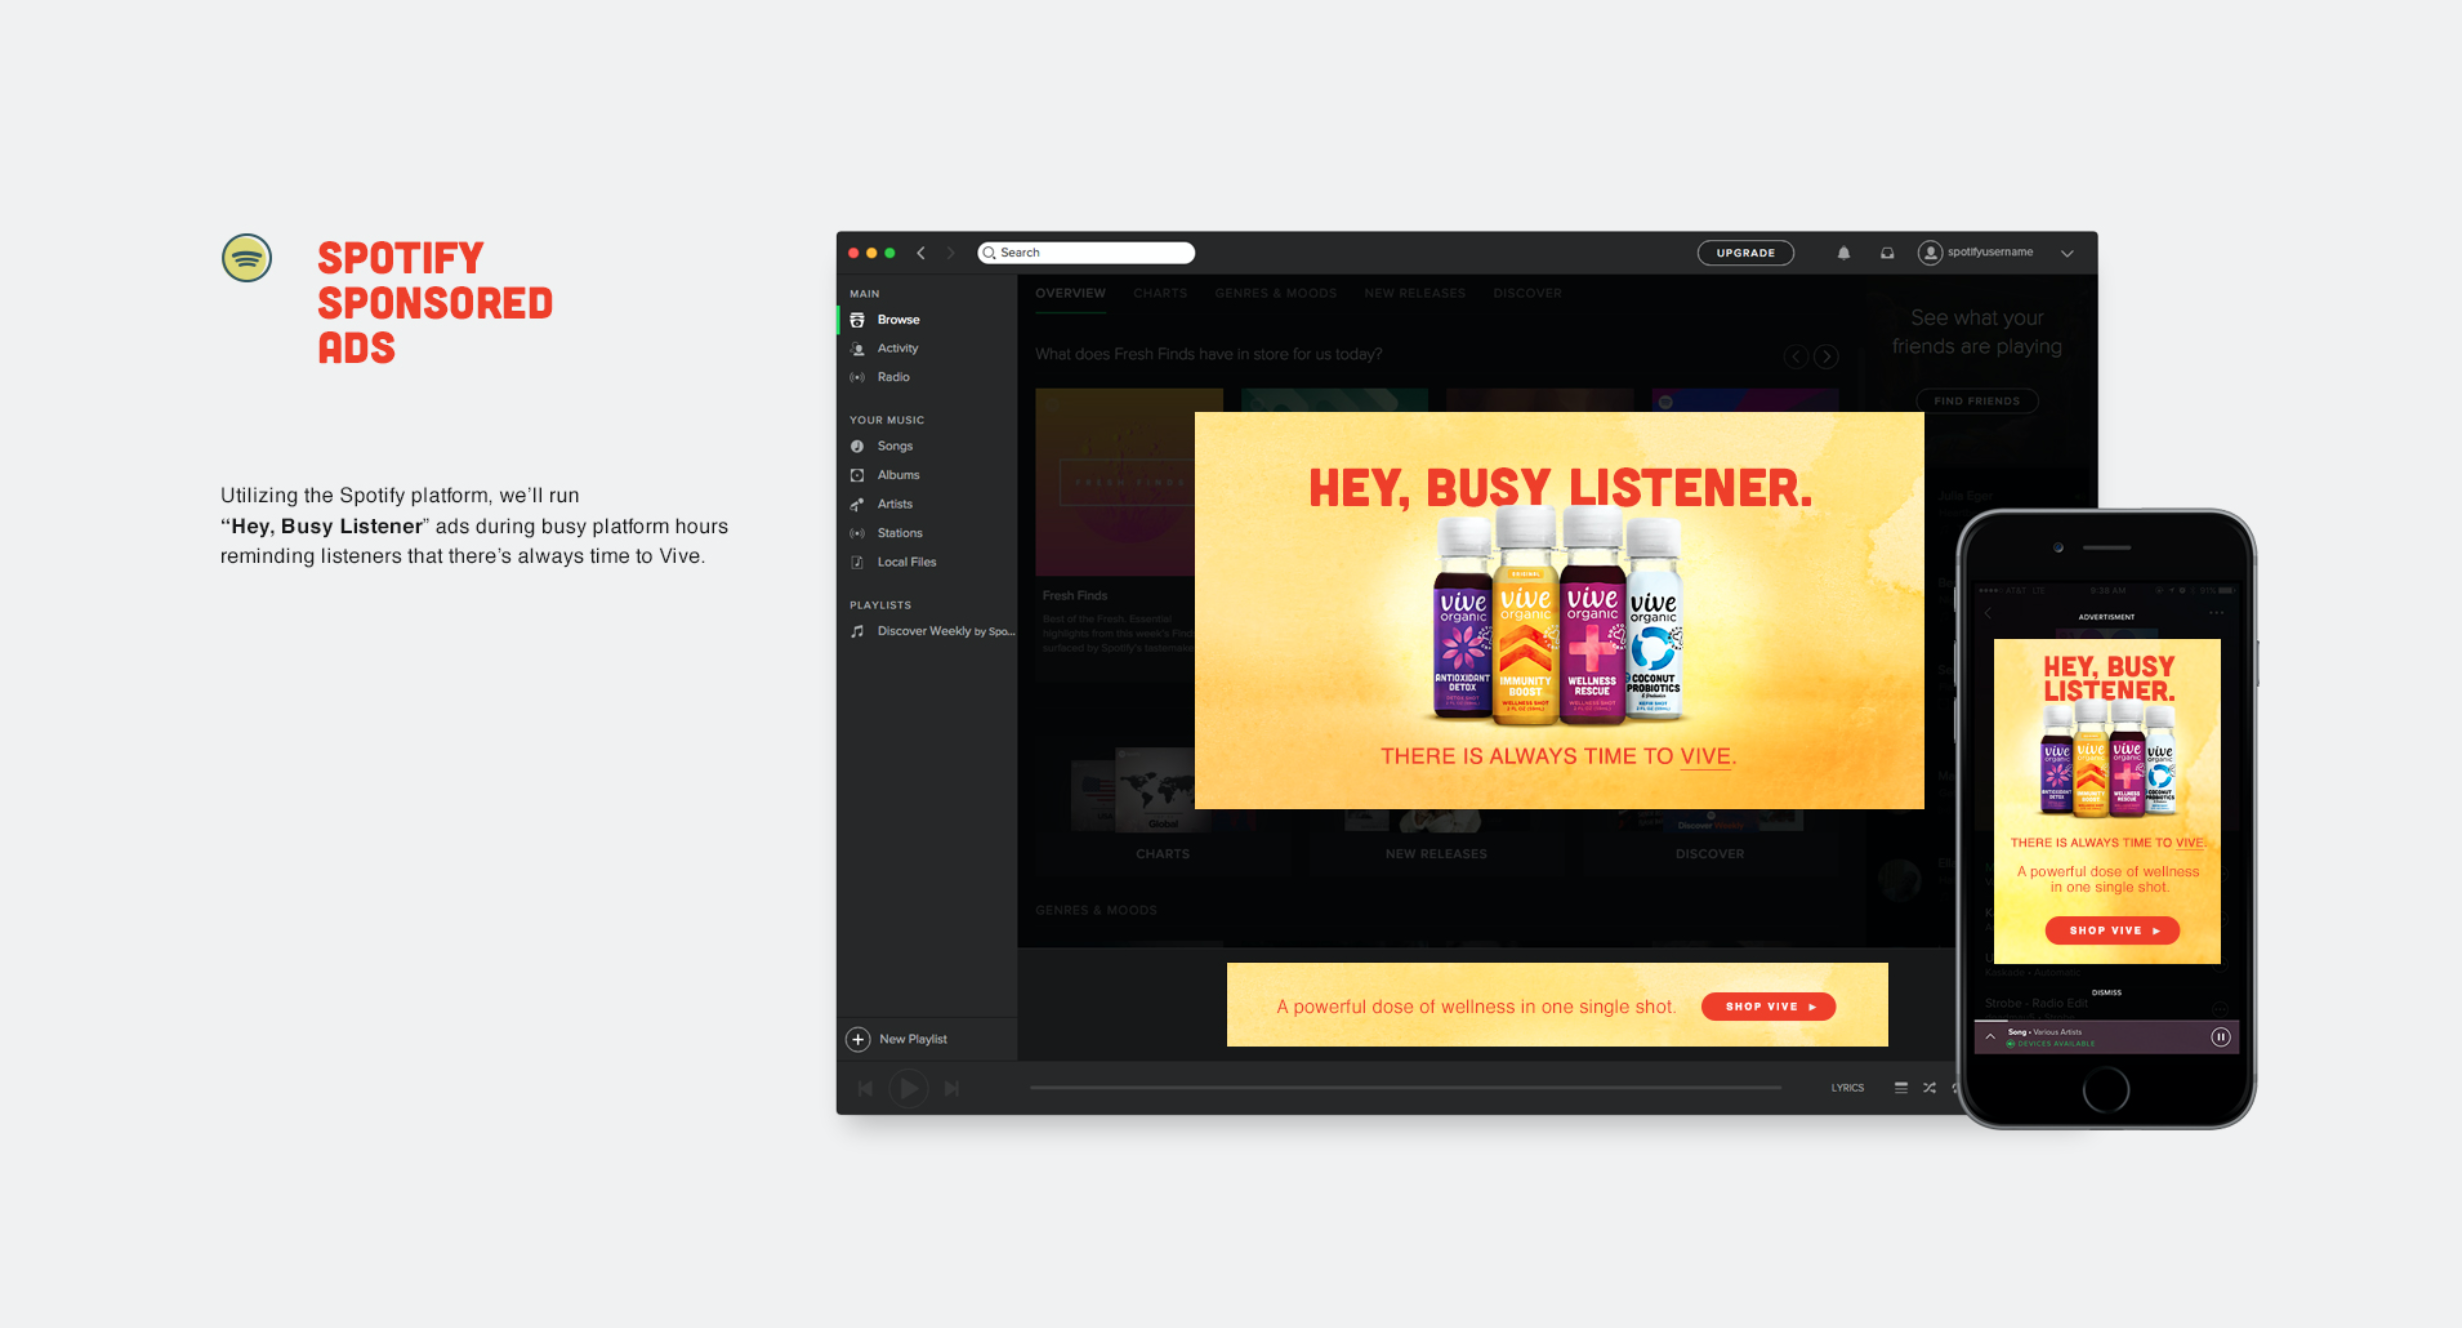
Task: Click the play button in player bar
Action: point(908,1088)
